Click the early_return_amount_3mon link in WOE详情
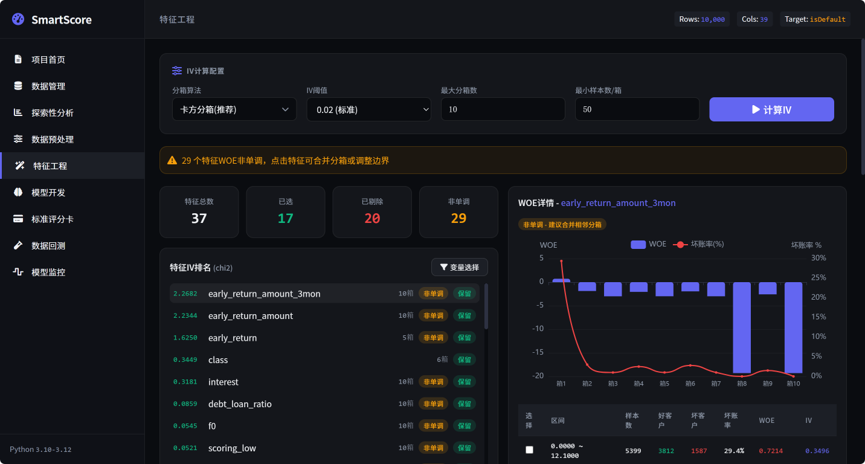 618,203
